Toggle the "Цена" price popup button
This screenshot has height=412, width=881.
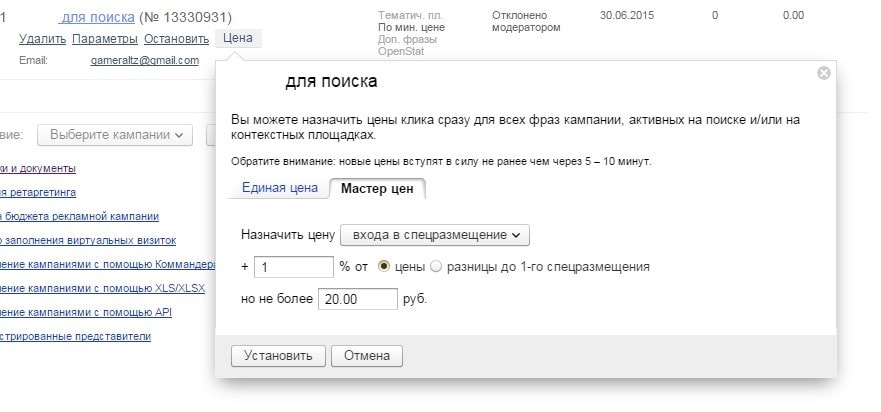click(x=238, y=39)
